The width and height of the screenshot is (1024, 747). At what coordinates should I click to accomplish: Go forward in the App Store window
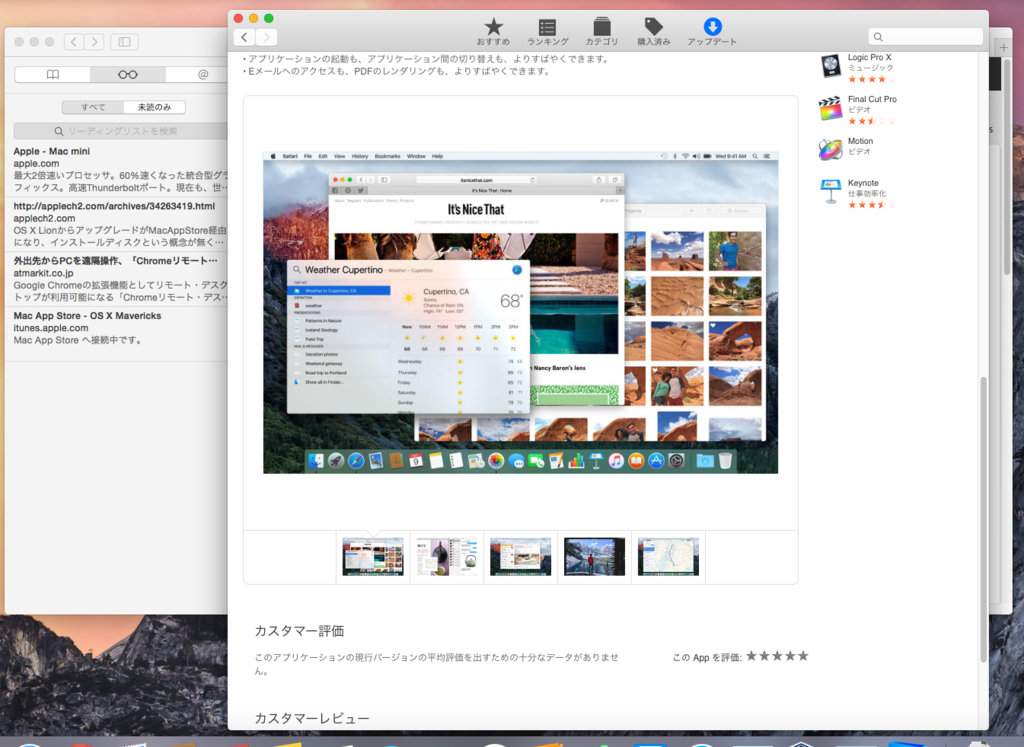point(266,37)
